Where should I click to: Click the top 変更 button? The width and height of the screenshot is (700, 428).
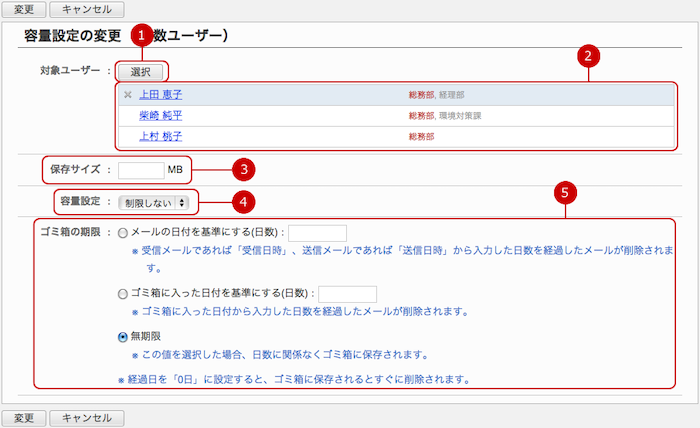22,9
